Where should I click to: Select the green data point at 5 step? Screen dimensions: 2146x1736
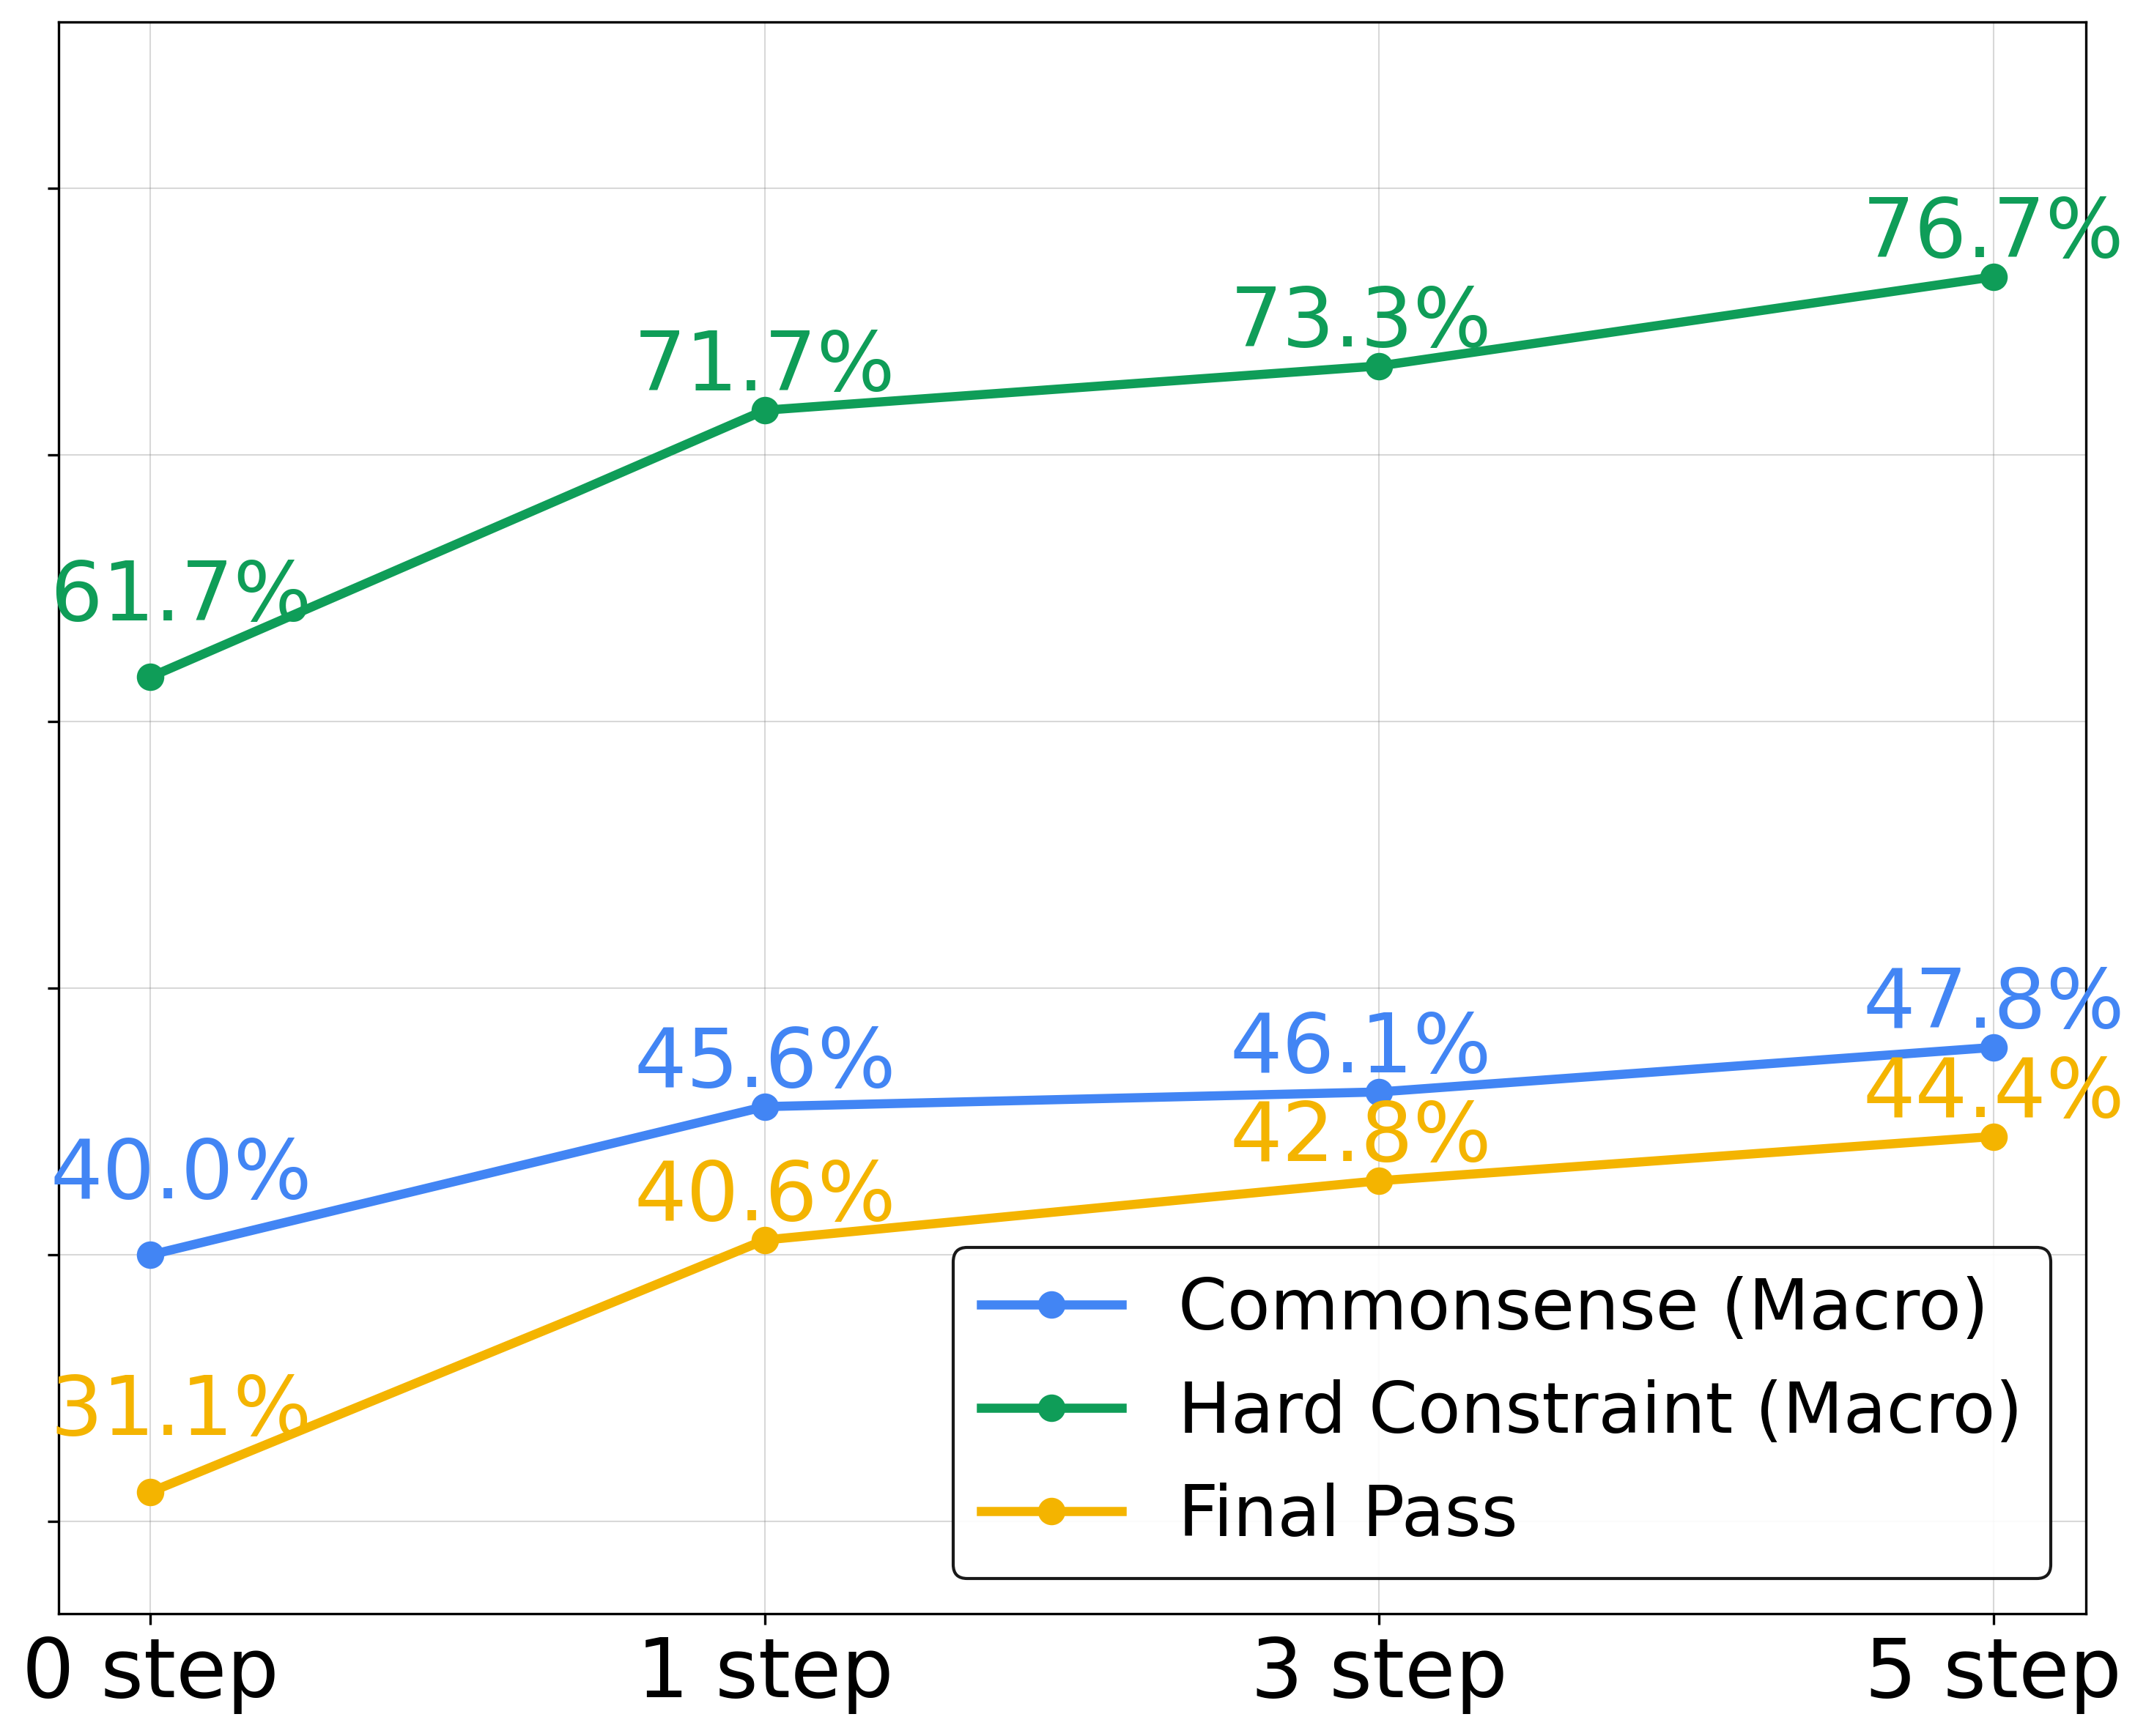click(1993, 277)
